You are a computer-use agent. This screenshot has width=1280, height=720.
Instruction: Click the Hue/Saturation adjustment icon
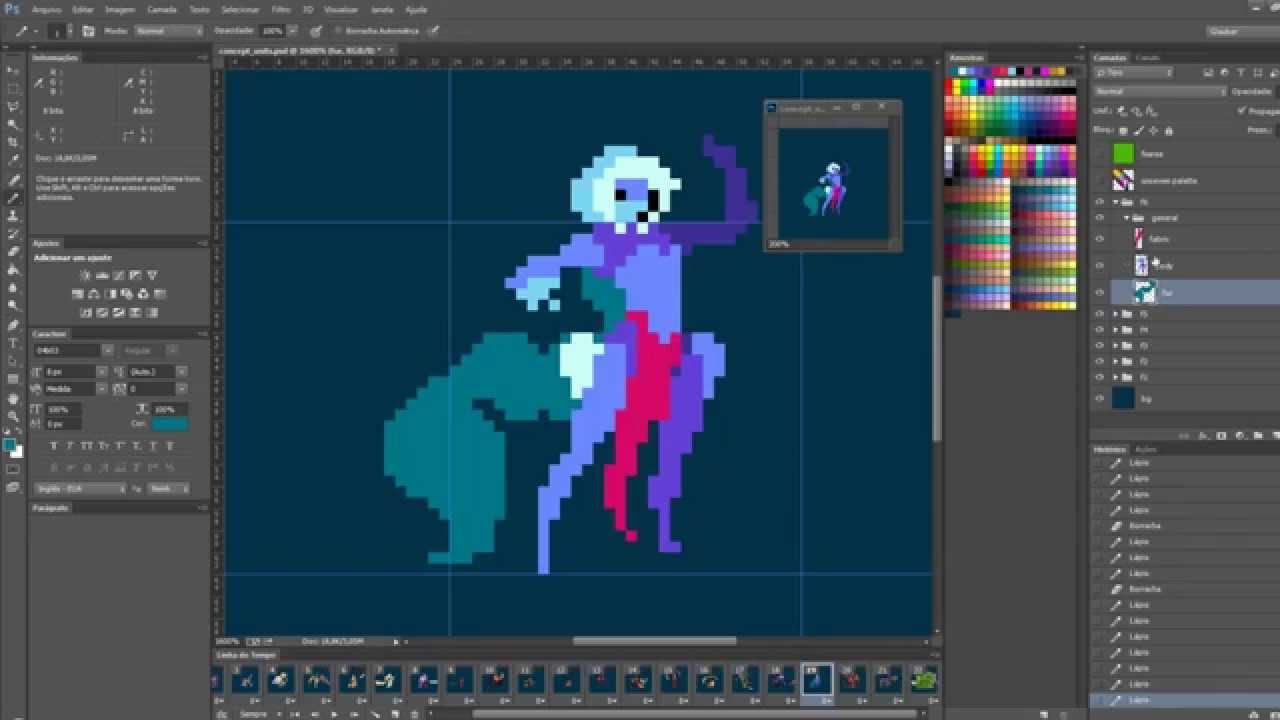77,294
